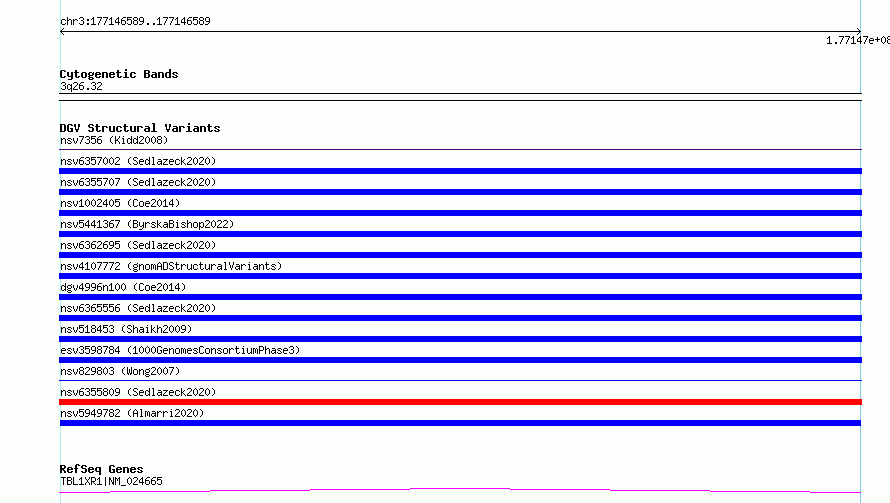Screen dimensions: 890x503
Task: Click nsv4107772 (gnomADStructuralVariants) label
Action: (171, 266)
